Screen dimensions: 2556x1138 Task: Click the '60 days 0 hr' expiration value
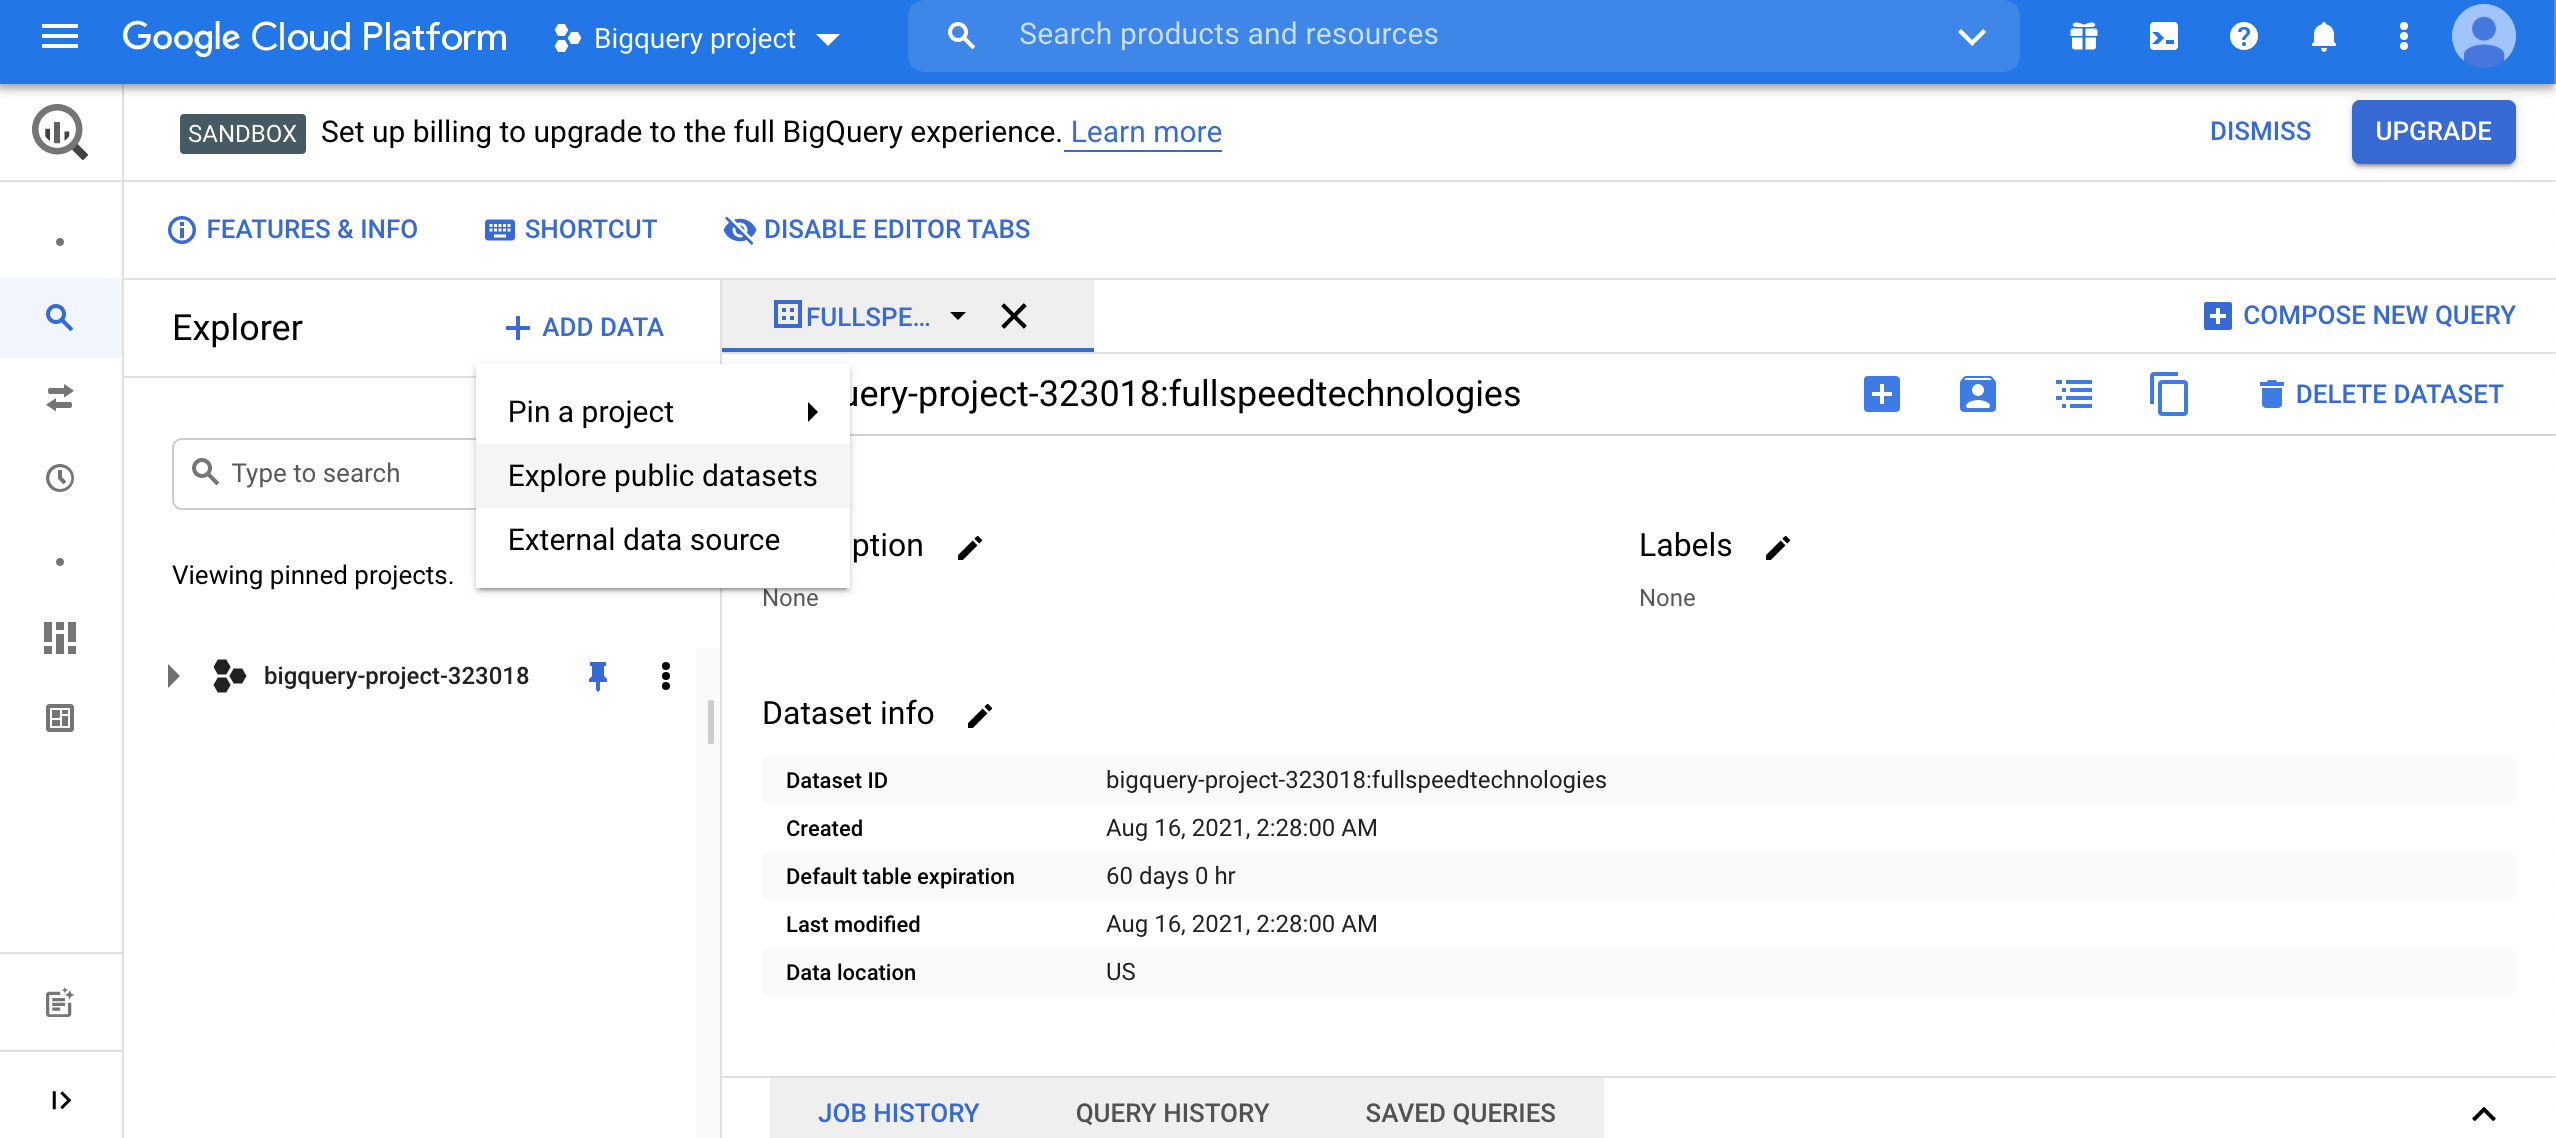coord(1170,876)
